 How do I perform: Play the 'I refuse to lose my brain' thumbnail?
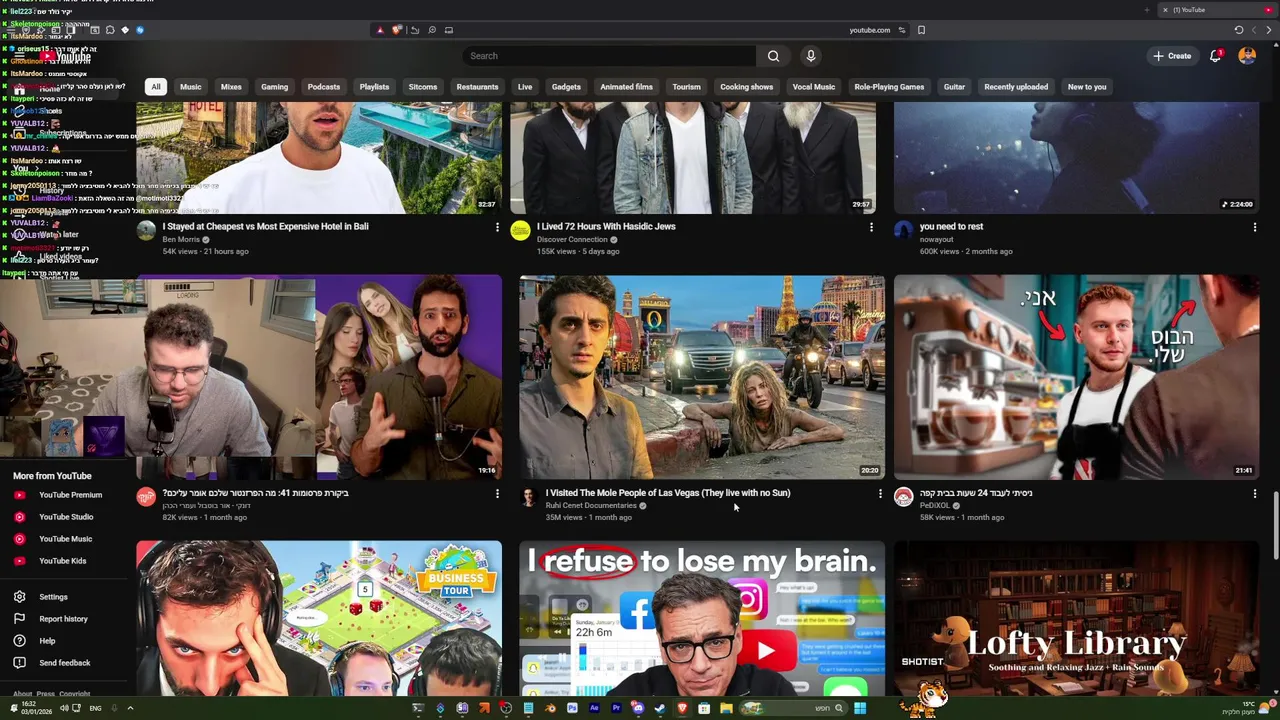point(702,618)
